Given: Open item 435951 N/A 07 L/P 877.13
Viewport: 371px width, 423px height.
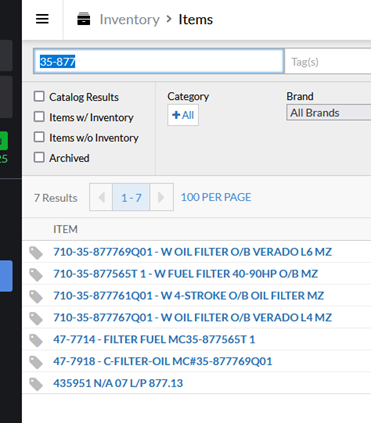Looking at the screenshot, I should 118,383.
